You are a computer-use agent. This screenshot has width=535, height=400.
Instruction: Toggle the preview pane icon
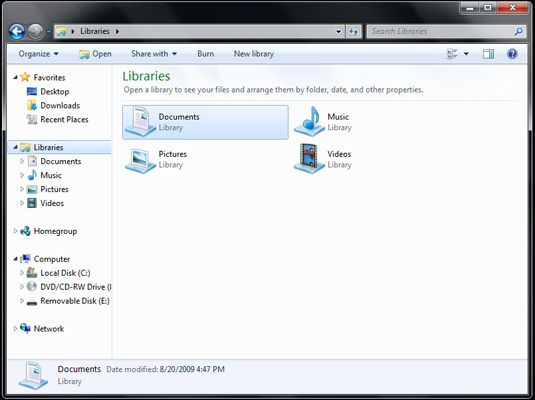(488, 54)
